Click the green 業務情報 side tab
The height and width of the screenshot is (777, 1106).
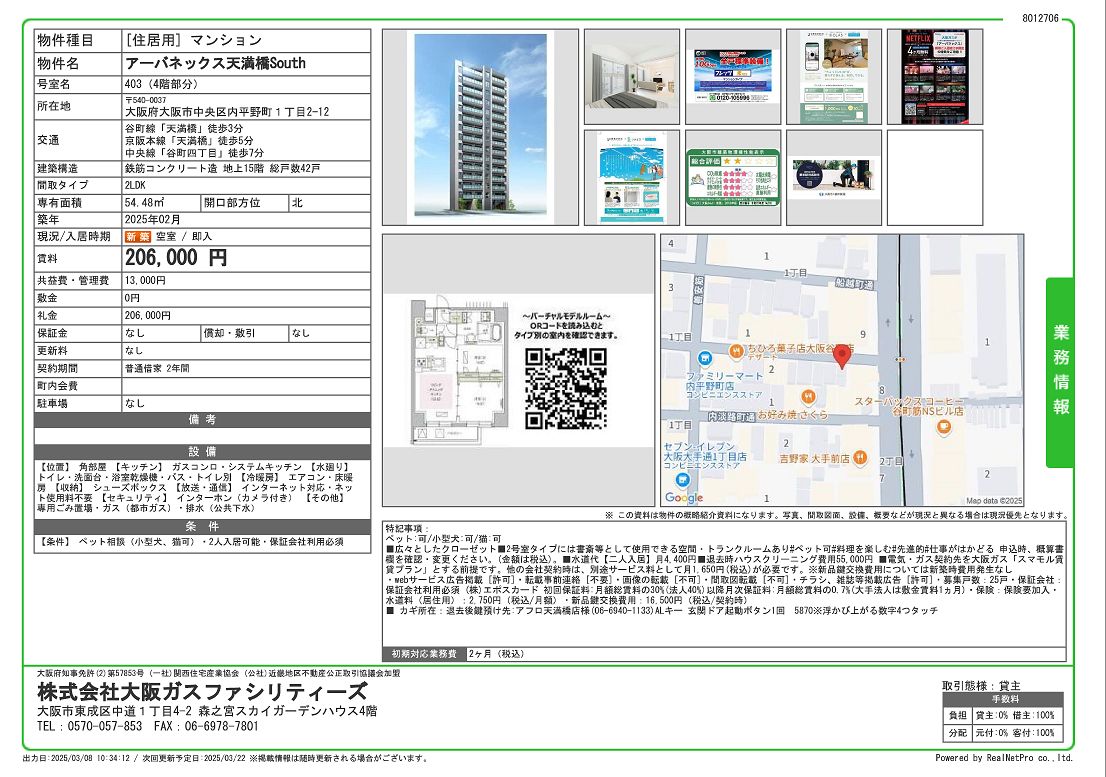click(1059, 372)
